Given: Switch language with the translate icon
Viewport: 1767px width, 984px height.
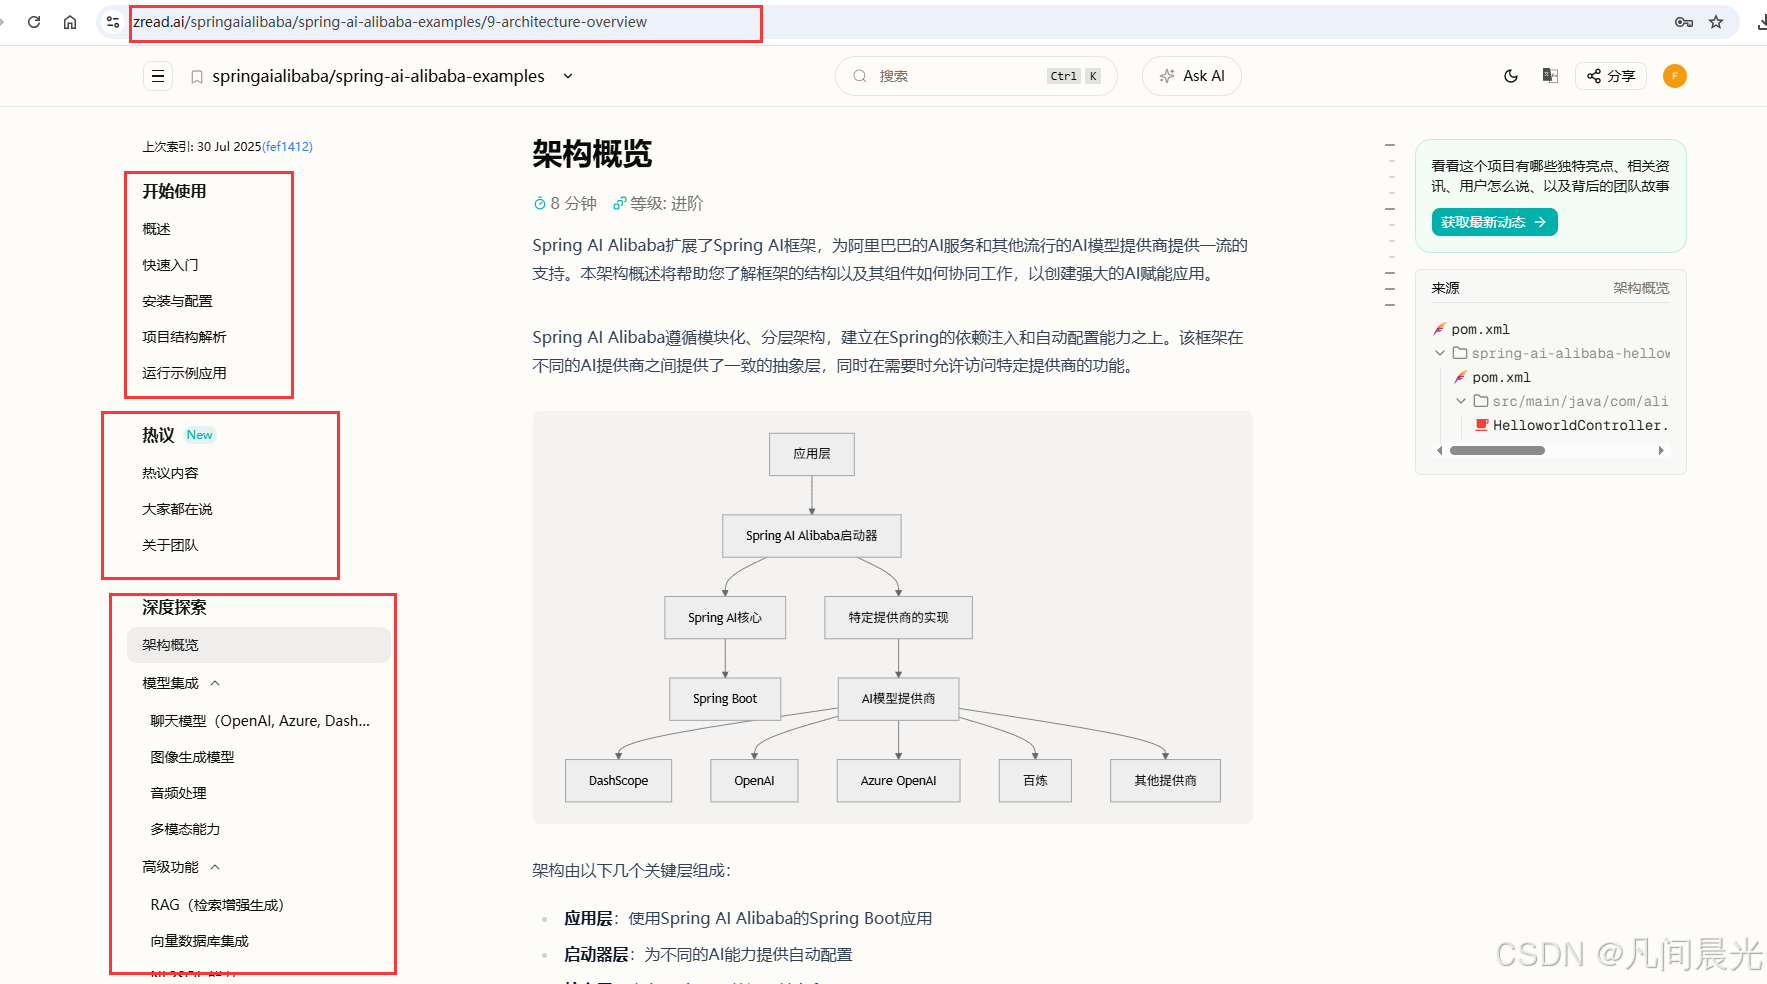Looking at the screenshot, I should coord(1550,76).
